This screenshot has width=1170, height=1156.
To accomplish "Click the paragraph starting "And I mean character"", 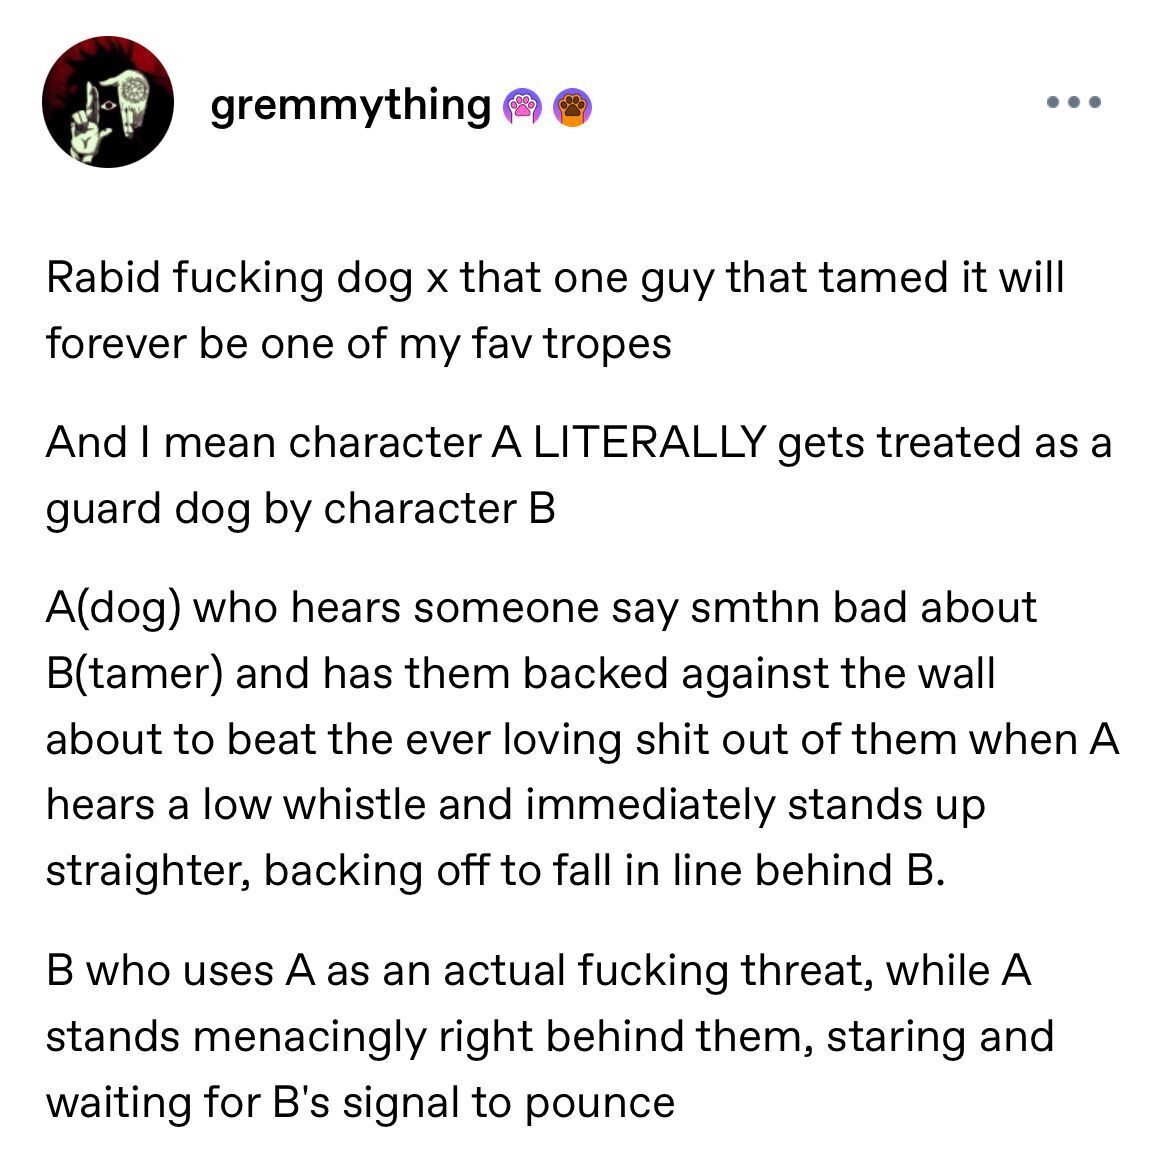I will (578, 475).
